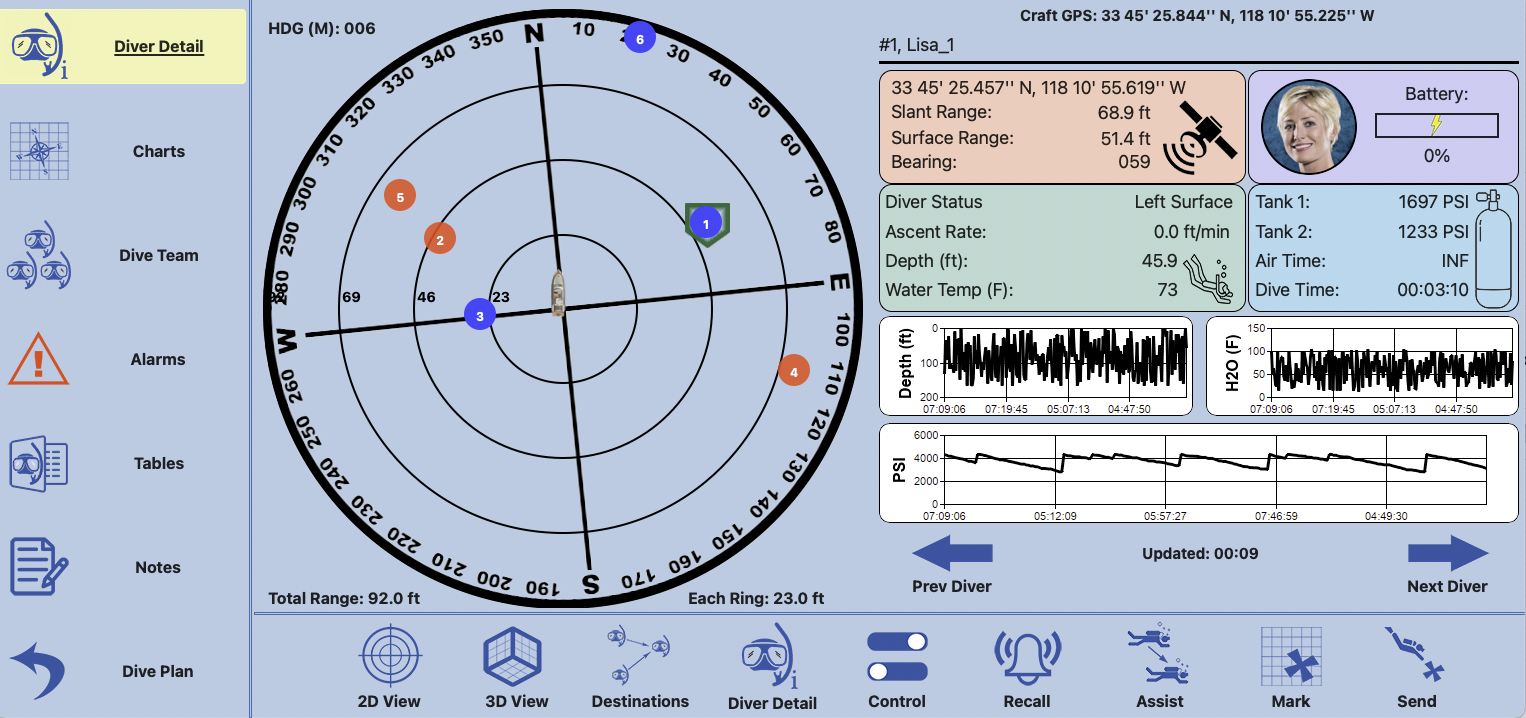The width and height of the screenshot is (1526, 718).
Task: Click the diver GPS coordinates in range panel
Action: [1039, 88]
